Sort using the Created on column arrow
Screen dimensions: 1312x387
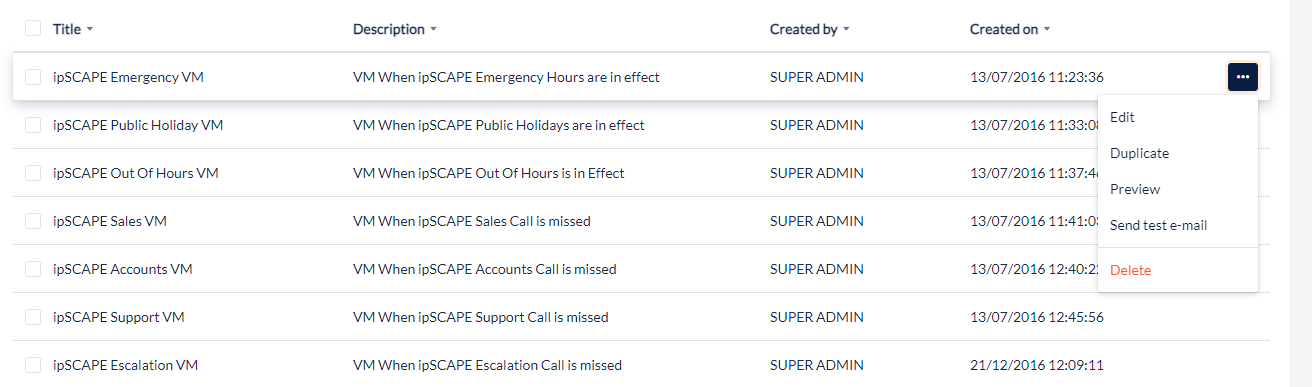coord(1047,30)
